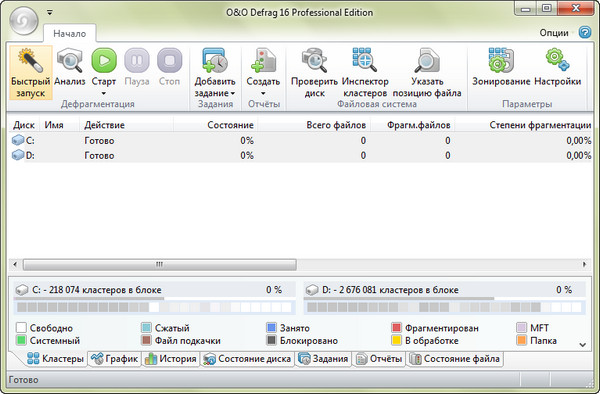Open Настройки gears icon
The image size is (600, 394).
558,60
